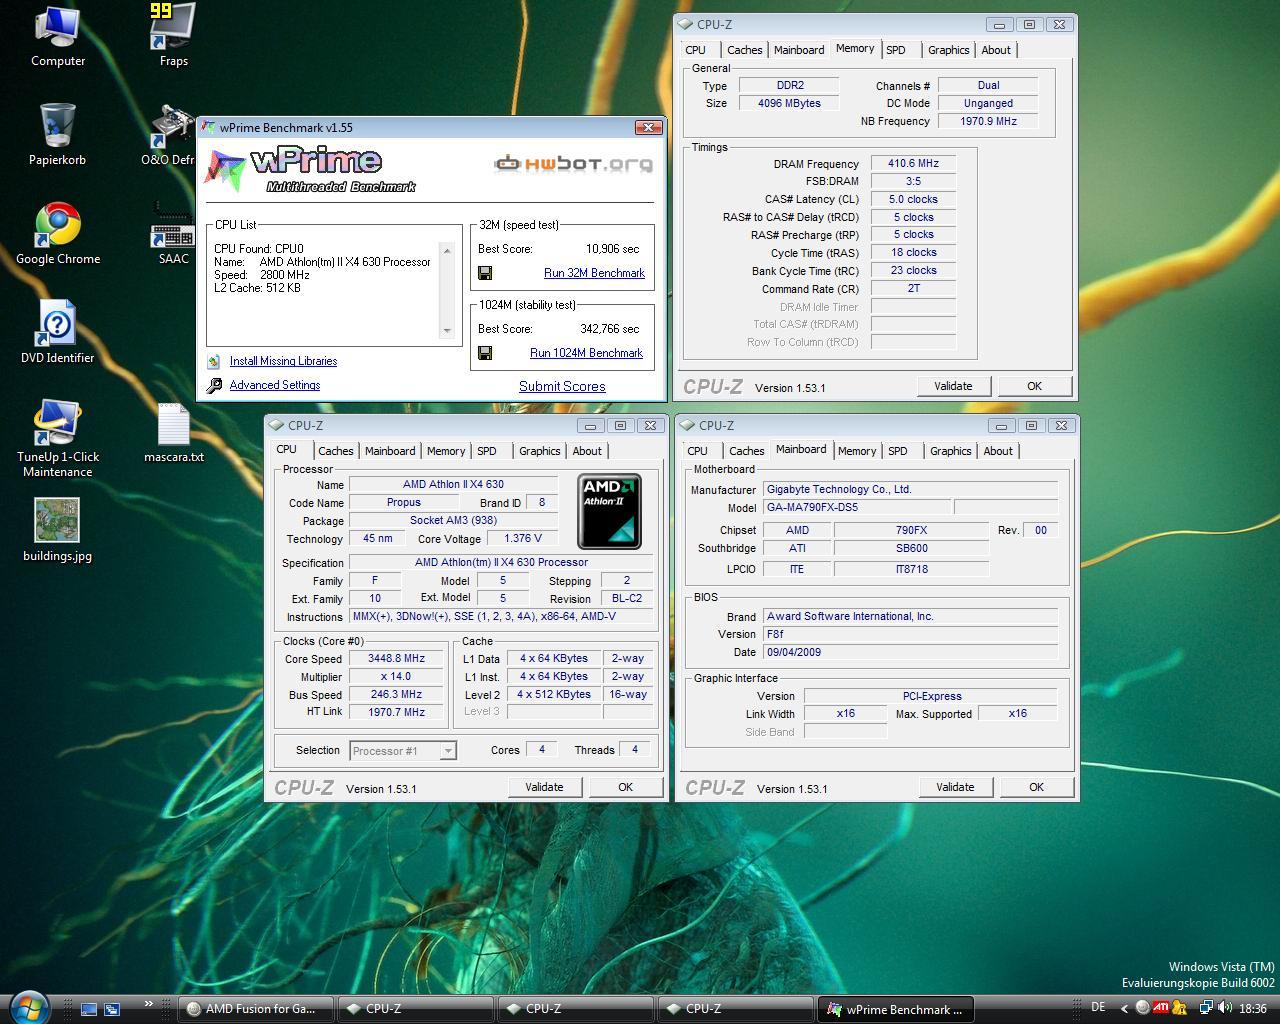Open Graphics tab in Mainboard window

(x=951, y=451)
